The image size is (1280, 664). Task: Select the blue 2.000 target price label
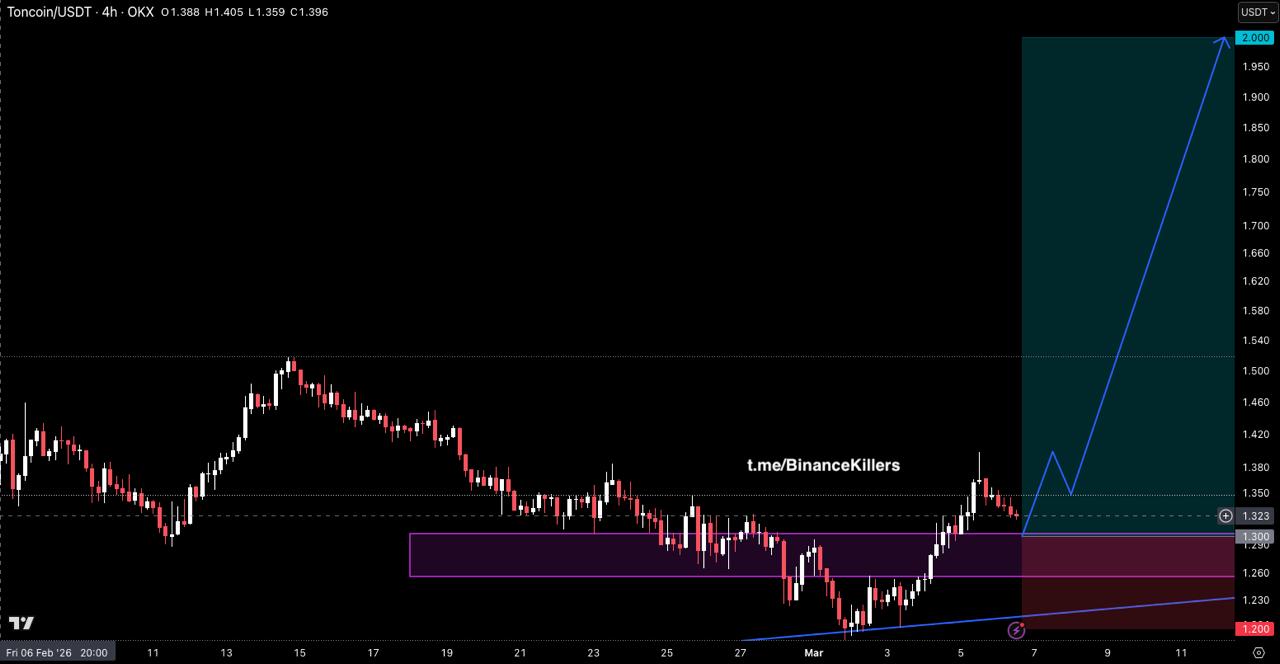point(1254,38)
